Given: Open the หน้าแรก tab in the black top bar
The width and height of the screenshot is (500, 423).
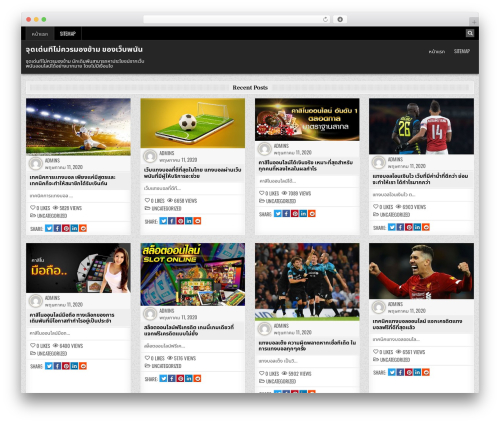Looking at the screenshot, I should click(x=40, y=34).
